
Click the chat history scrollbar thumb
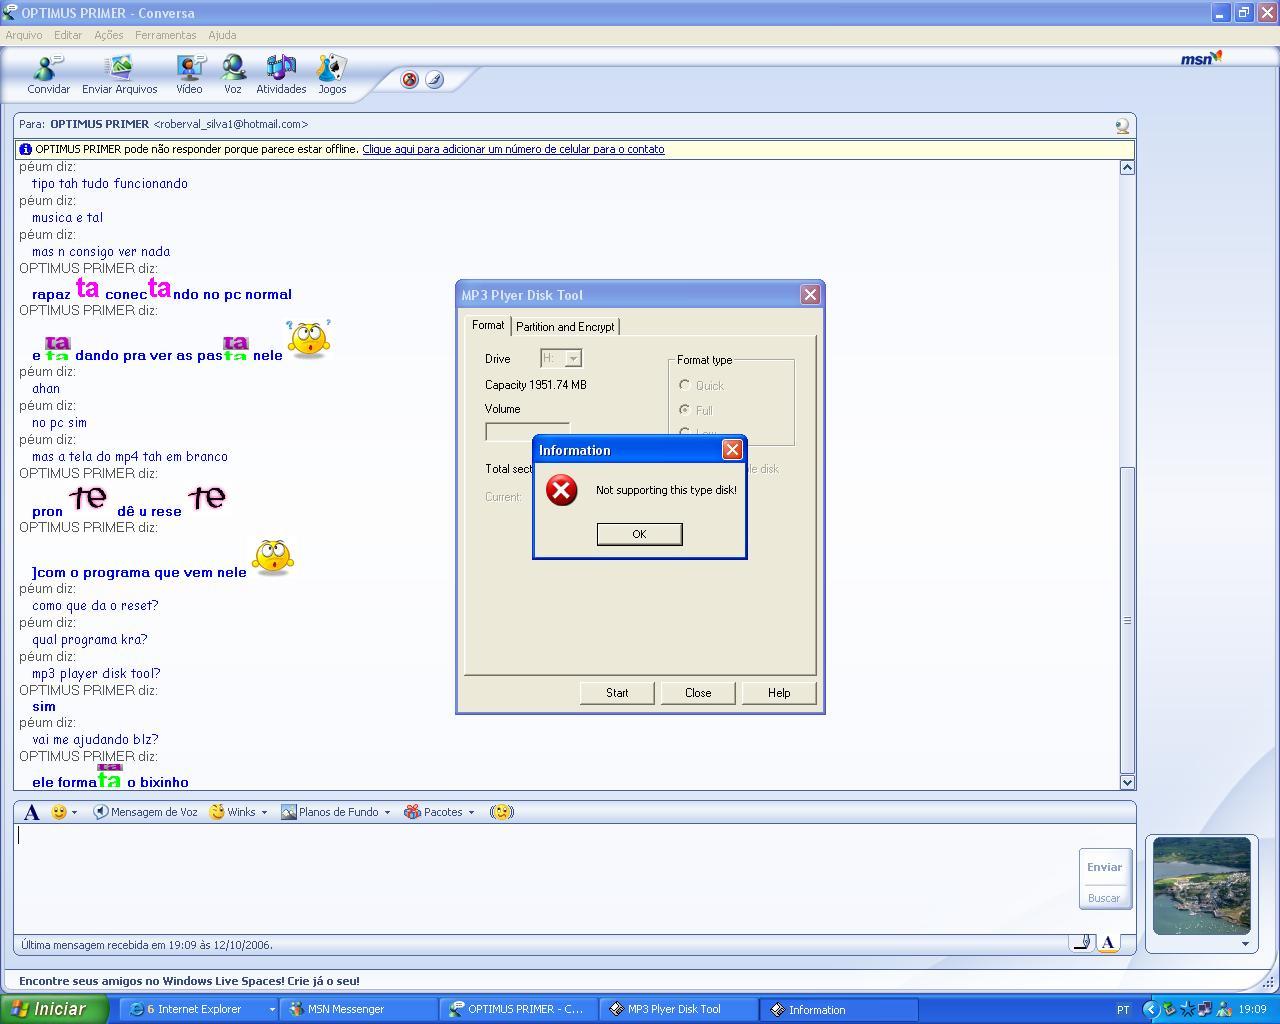1127,620
